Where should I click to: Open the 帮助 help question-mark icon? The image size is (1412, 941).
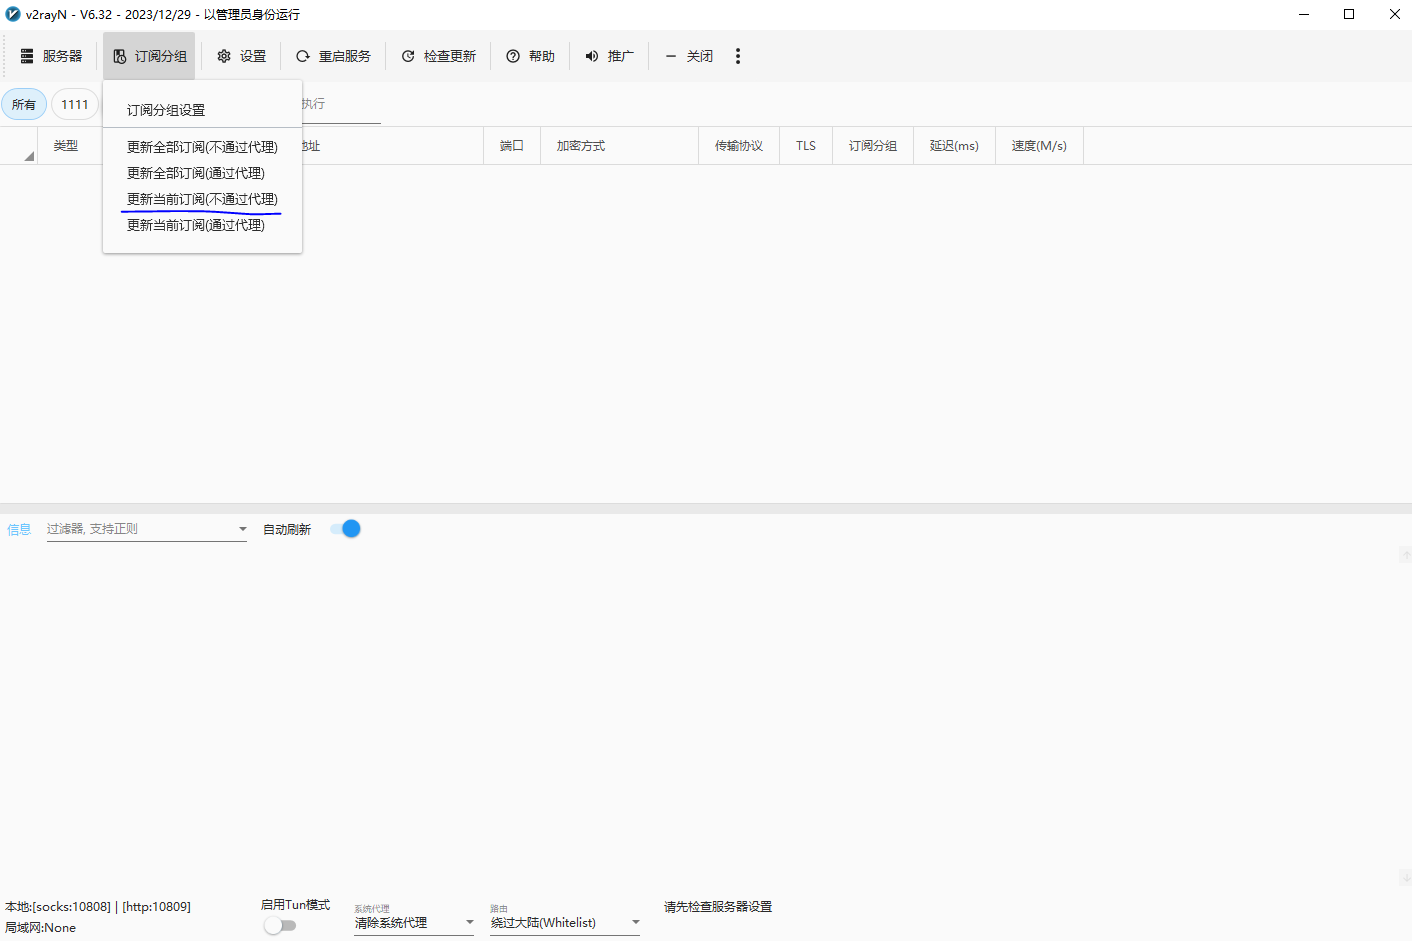[x=513, y=56]
